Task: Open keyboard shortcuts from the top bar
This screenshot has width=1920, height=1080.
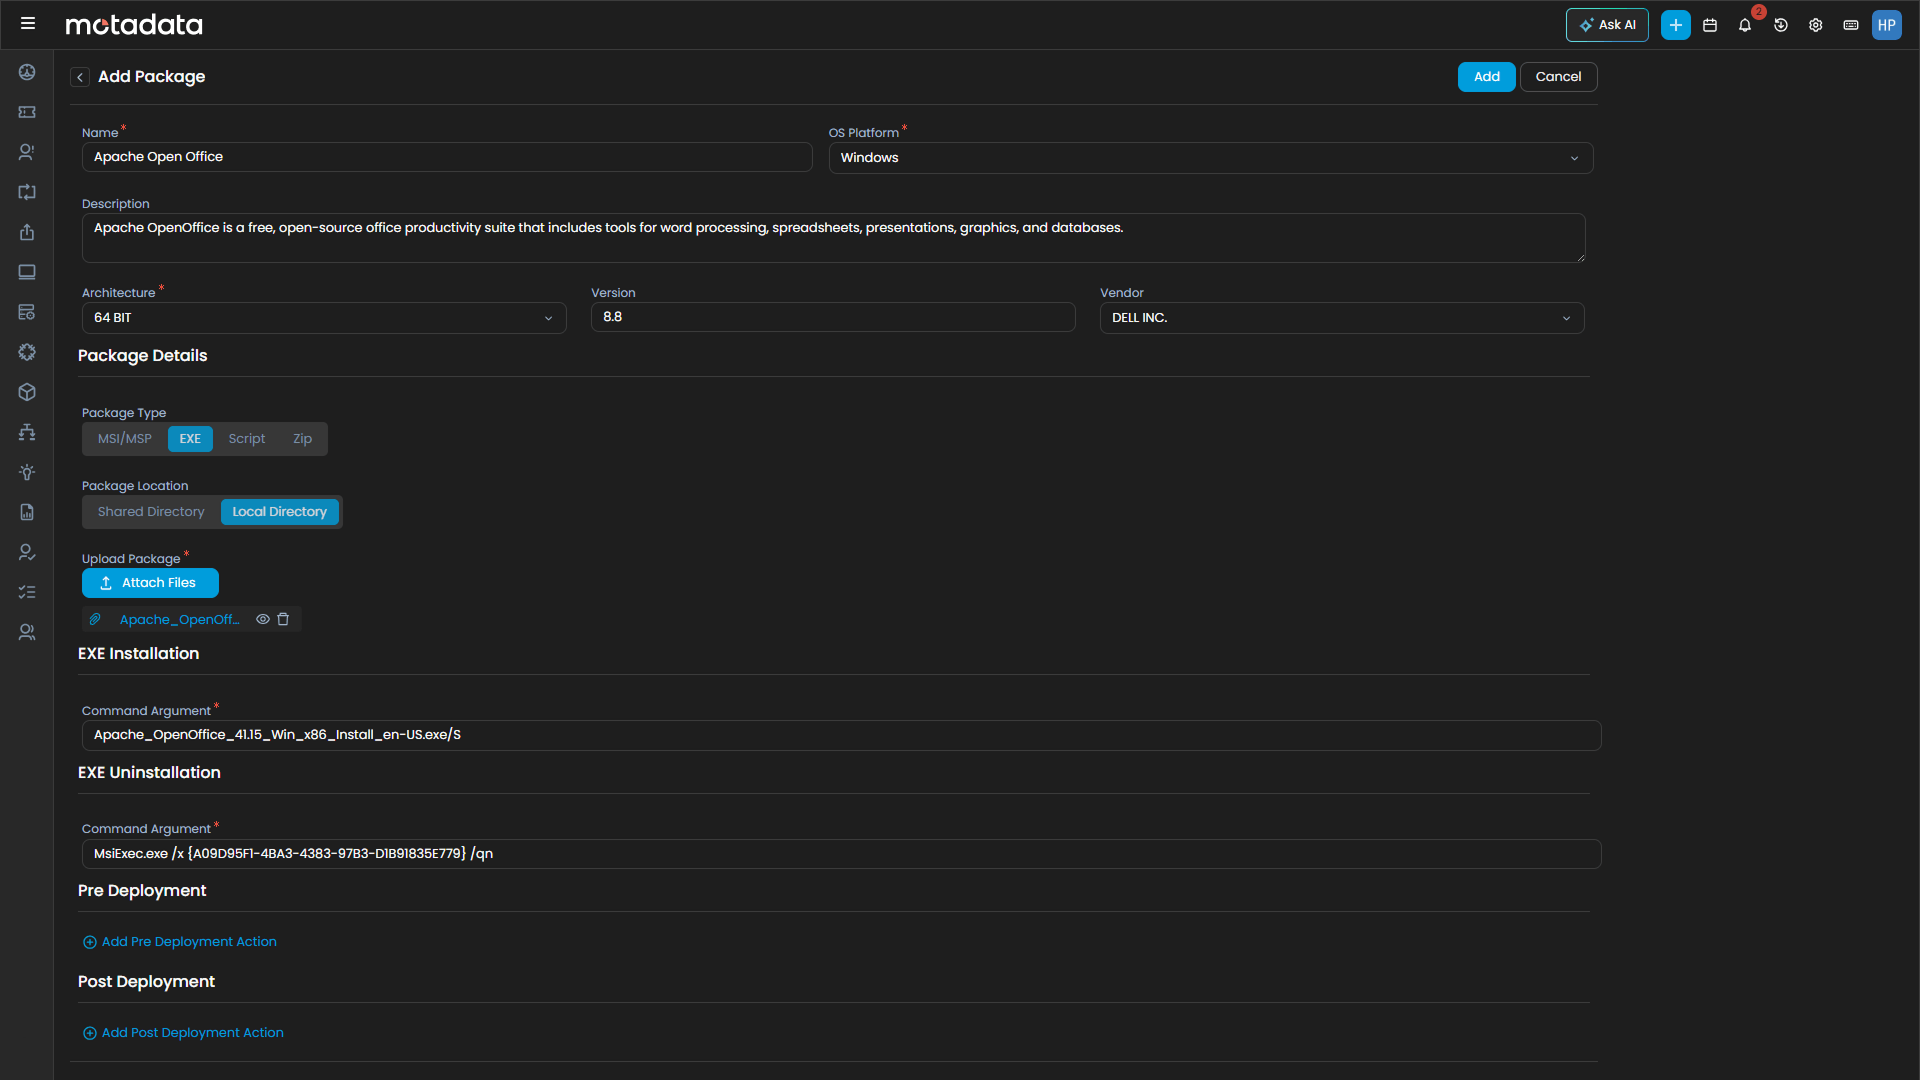Action: 1851,25
